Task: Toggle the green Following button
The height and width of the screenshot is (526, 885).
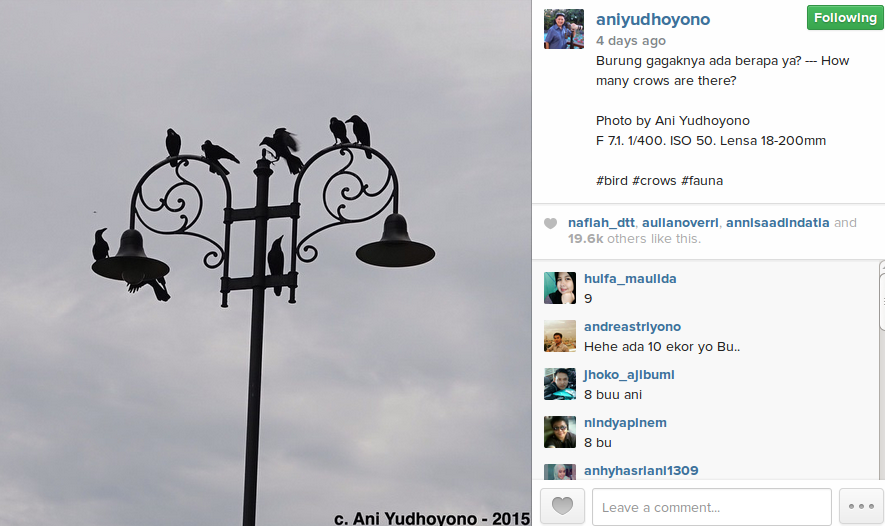Action: click(845, 17)
